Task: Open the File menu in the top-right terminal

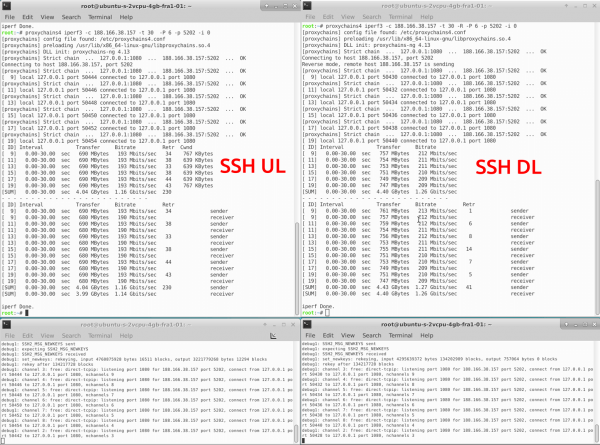Action: (x=308, y=17)
